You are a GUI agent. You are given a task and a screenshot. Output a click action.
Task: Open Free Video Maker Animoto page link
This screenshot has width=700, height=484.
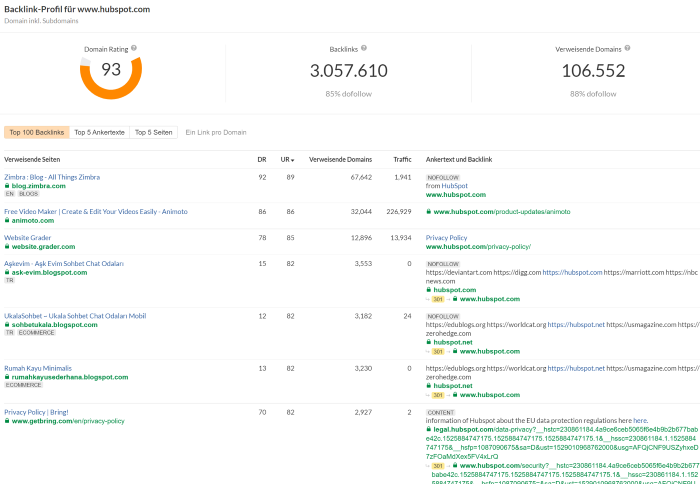pyautogui.click(x=96, y=212)
